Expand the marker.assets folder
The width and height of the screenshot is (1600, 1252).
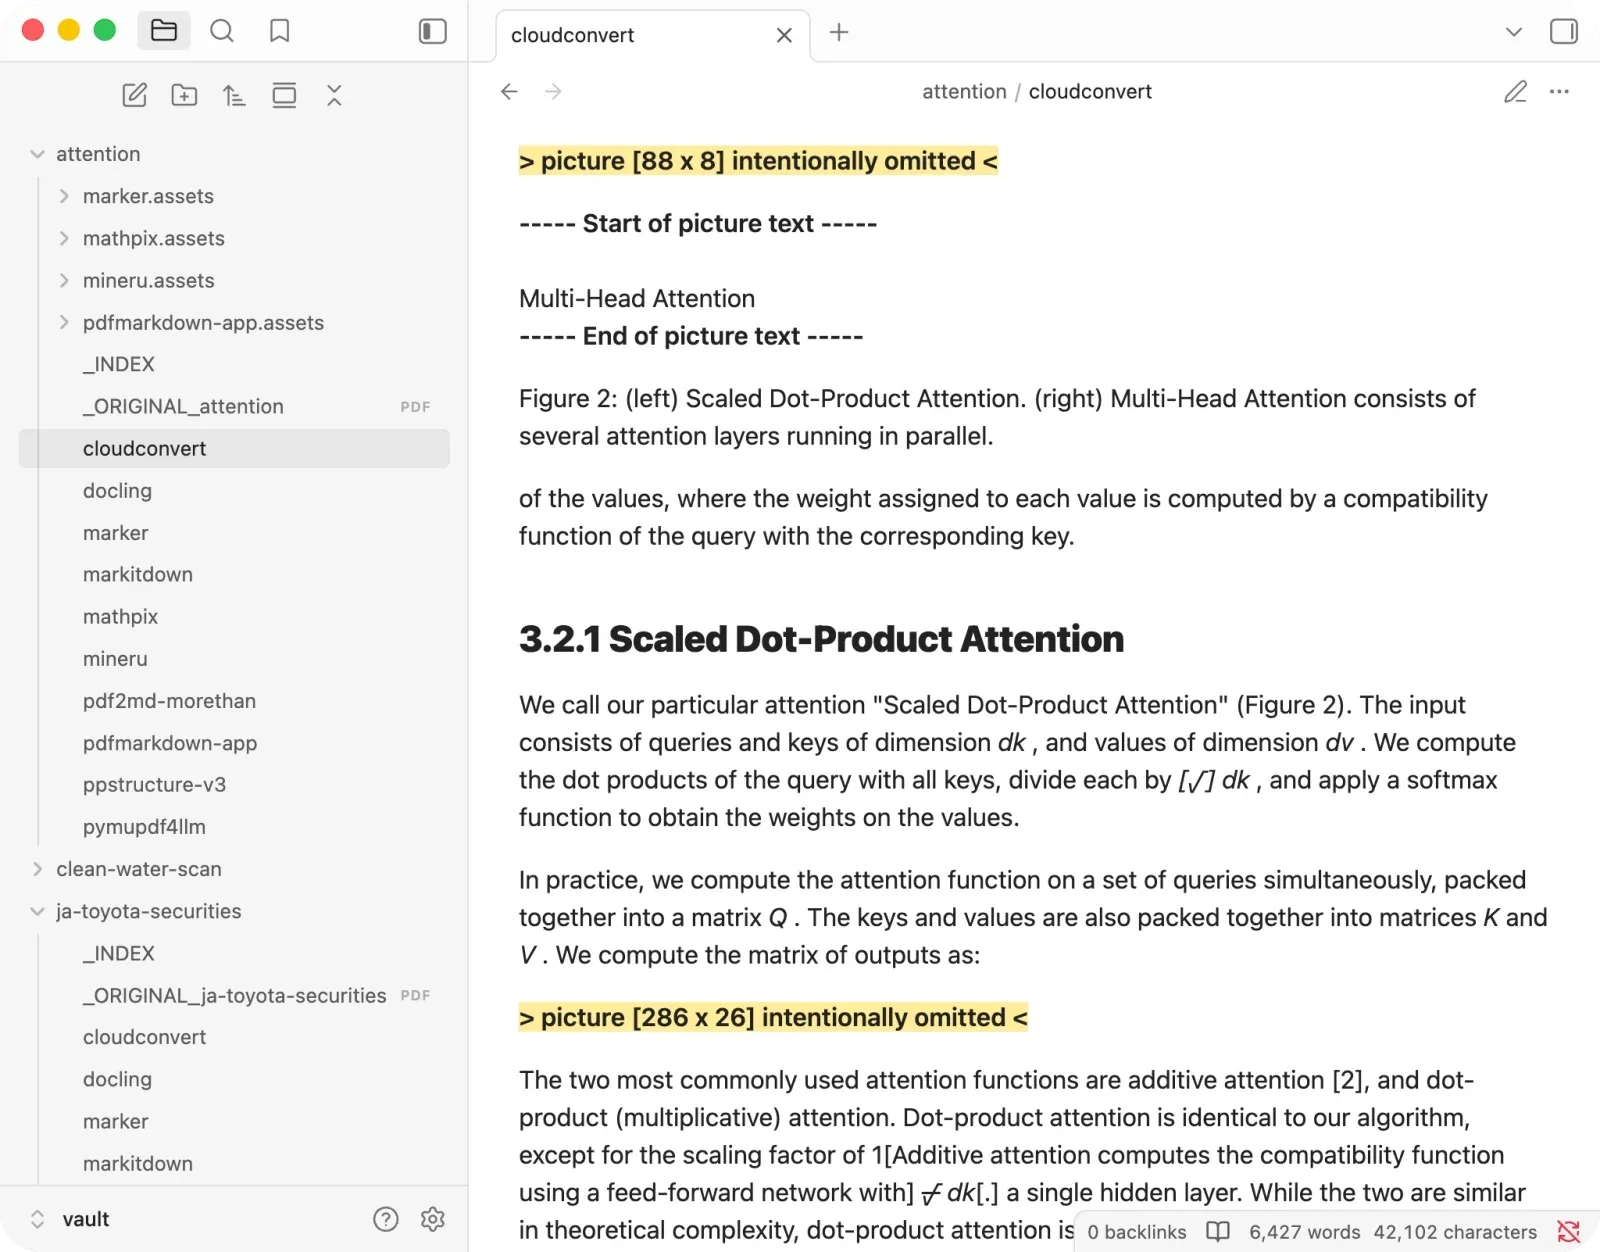64,196
